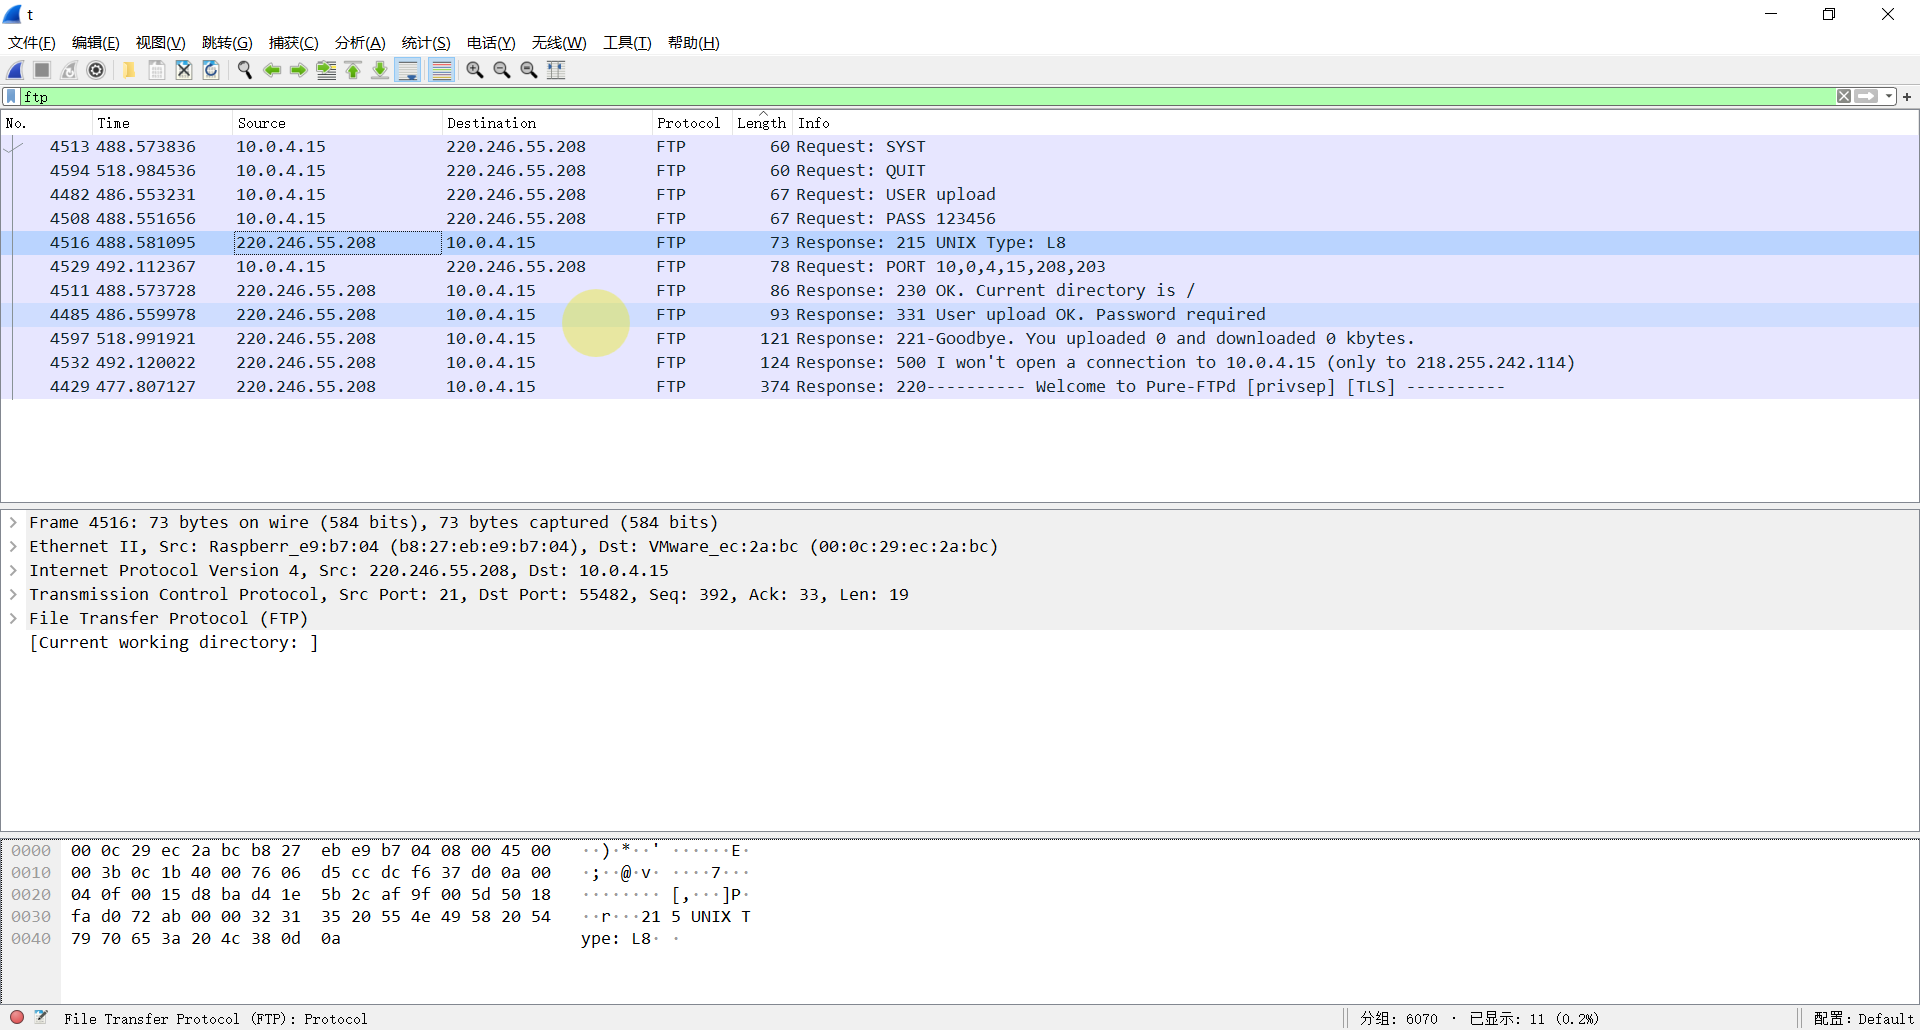Sort by the Source column header

point(338,123)
